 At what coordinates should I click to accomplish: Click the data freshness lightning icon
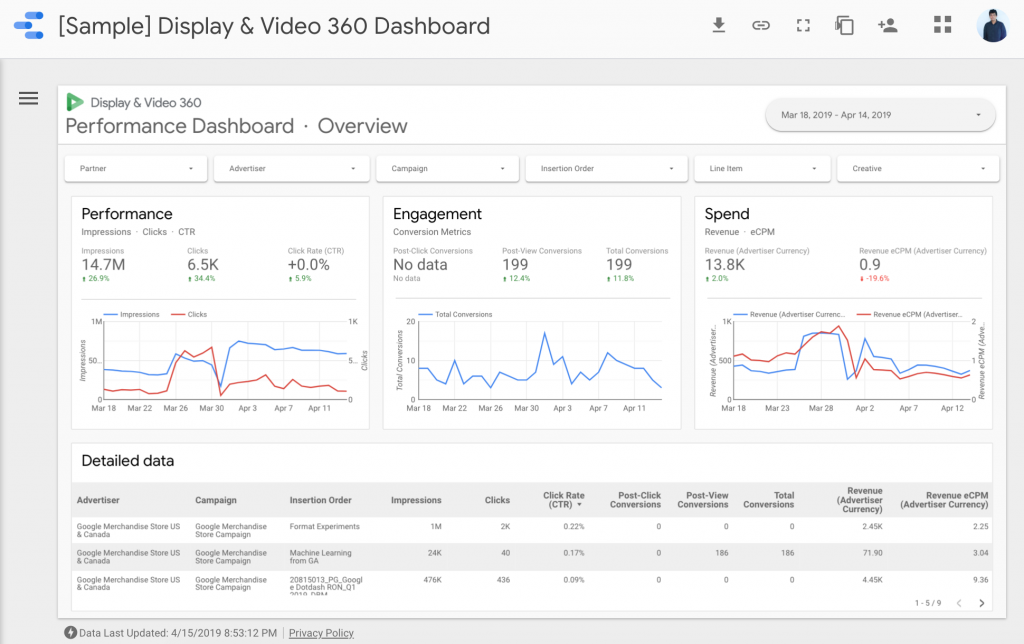point(70,632)
